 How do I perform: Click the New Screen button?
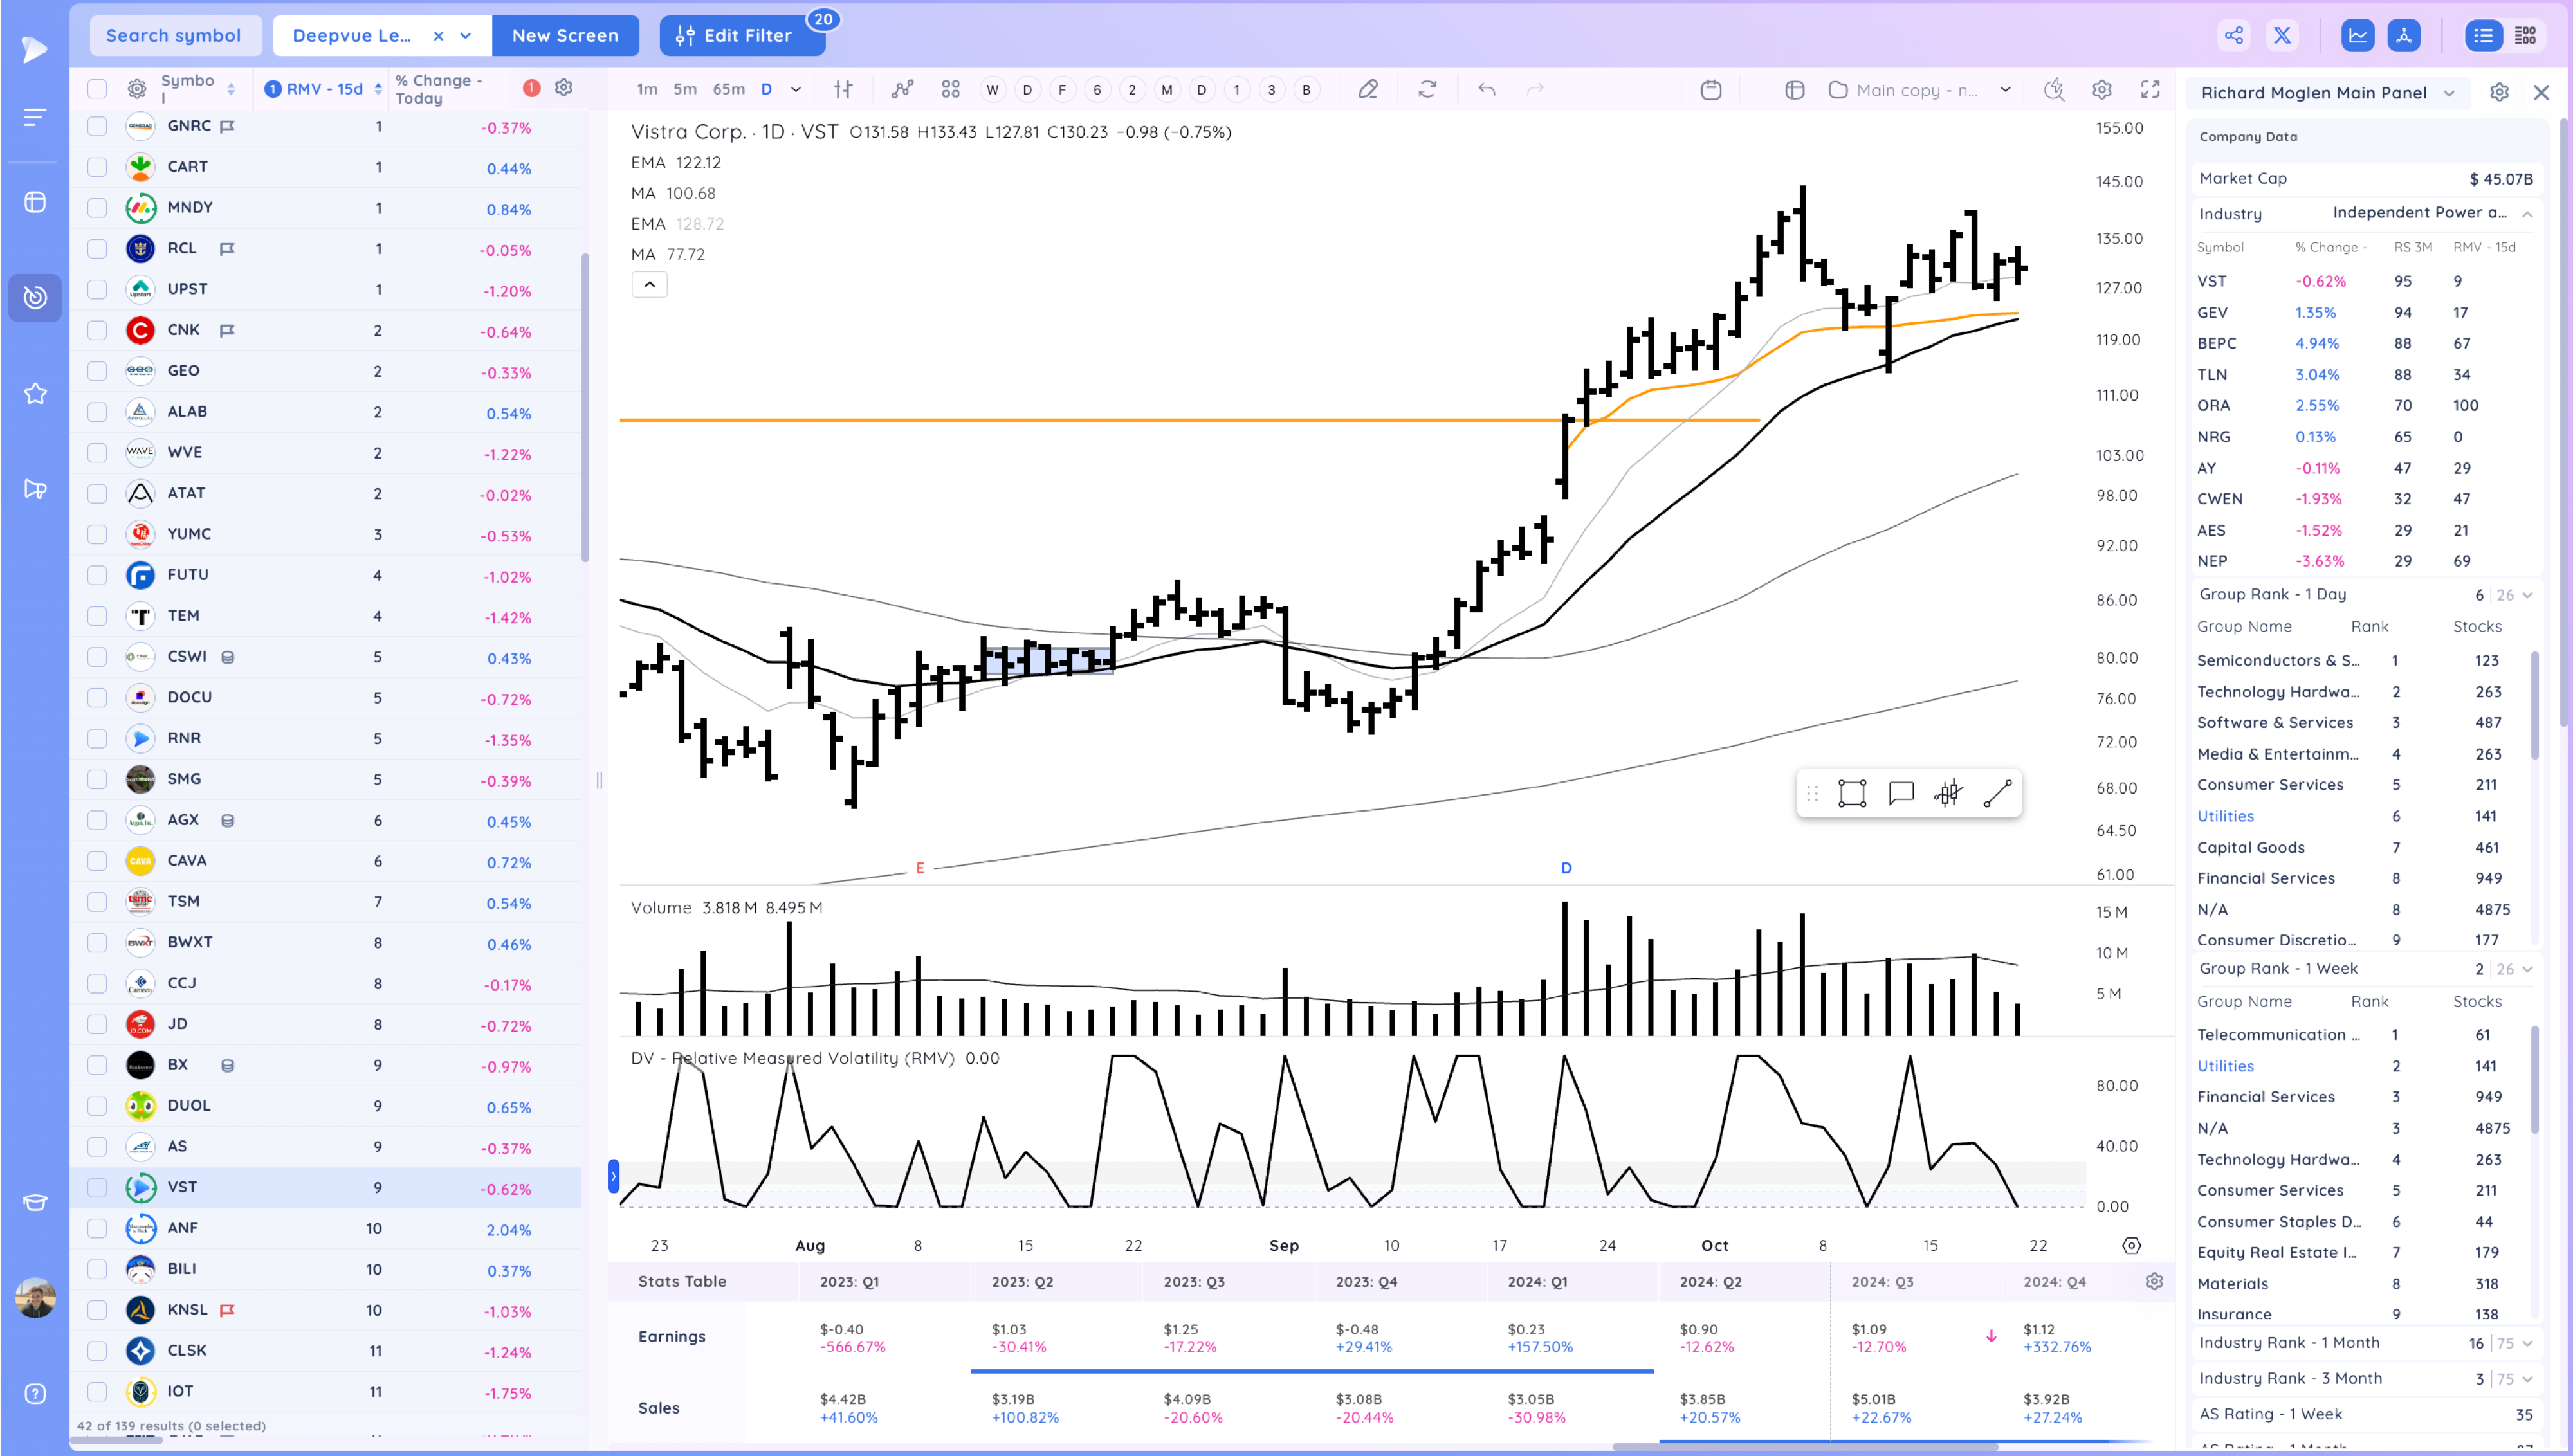tap(565, 36)
